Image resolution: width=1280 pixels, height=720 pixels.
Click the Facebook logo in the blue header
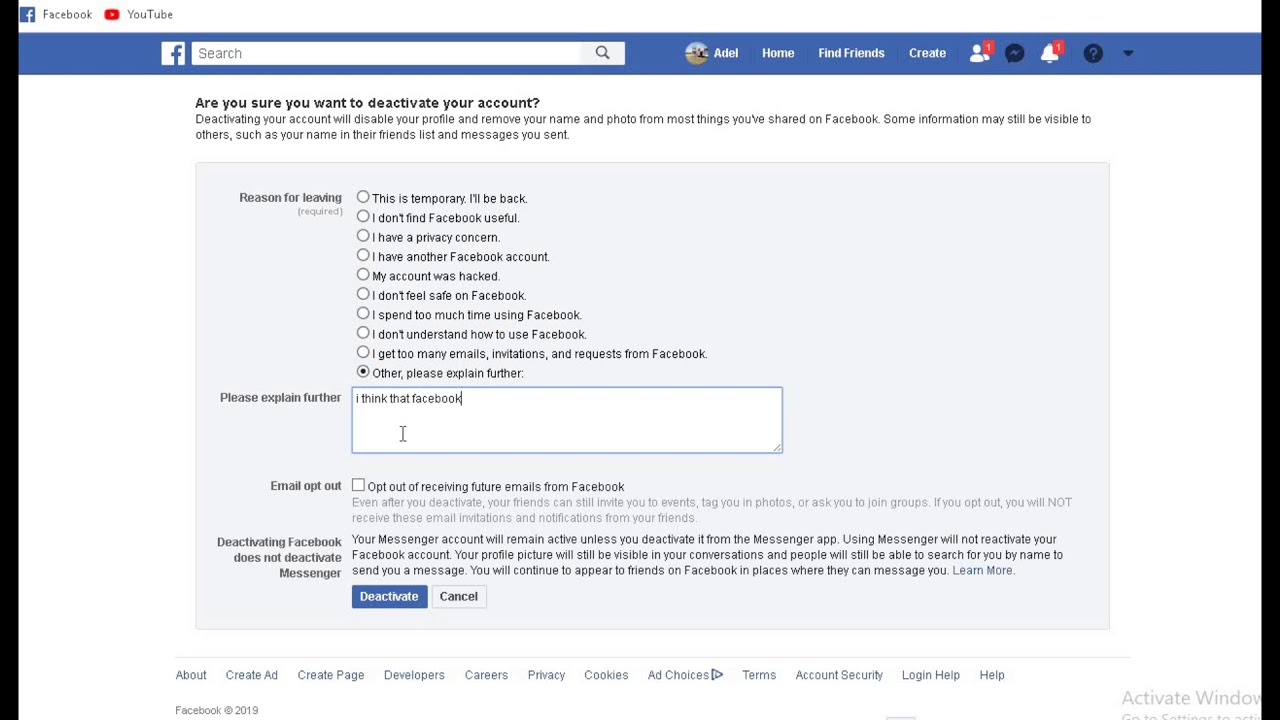click(173, 53)
